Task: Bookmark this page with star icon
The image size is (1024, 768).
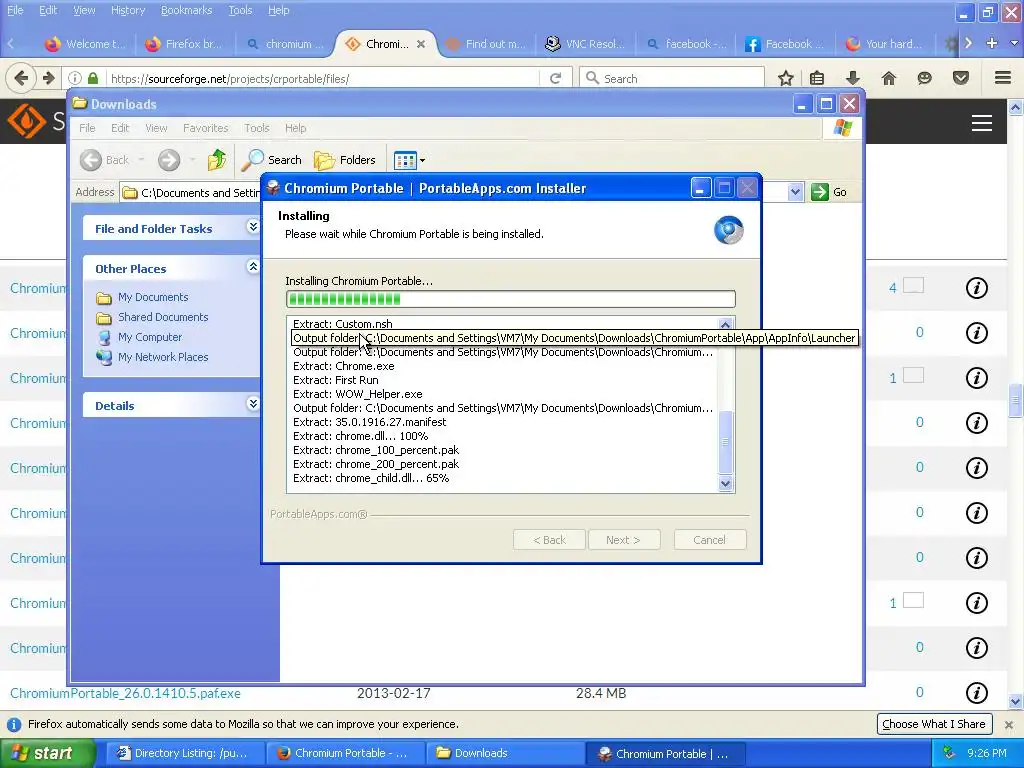Action: [786, 78]
